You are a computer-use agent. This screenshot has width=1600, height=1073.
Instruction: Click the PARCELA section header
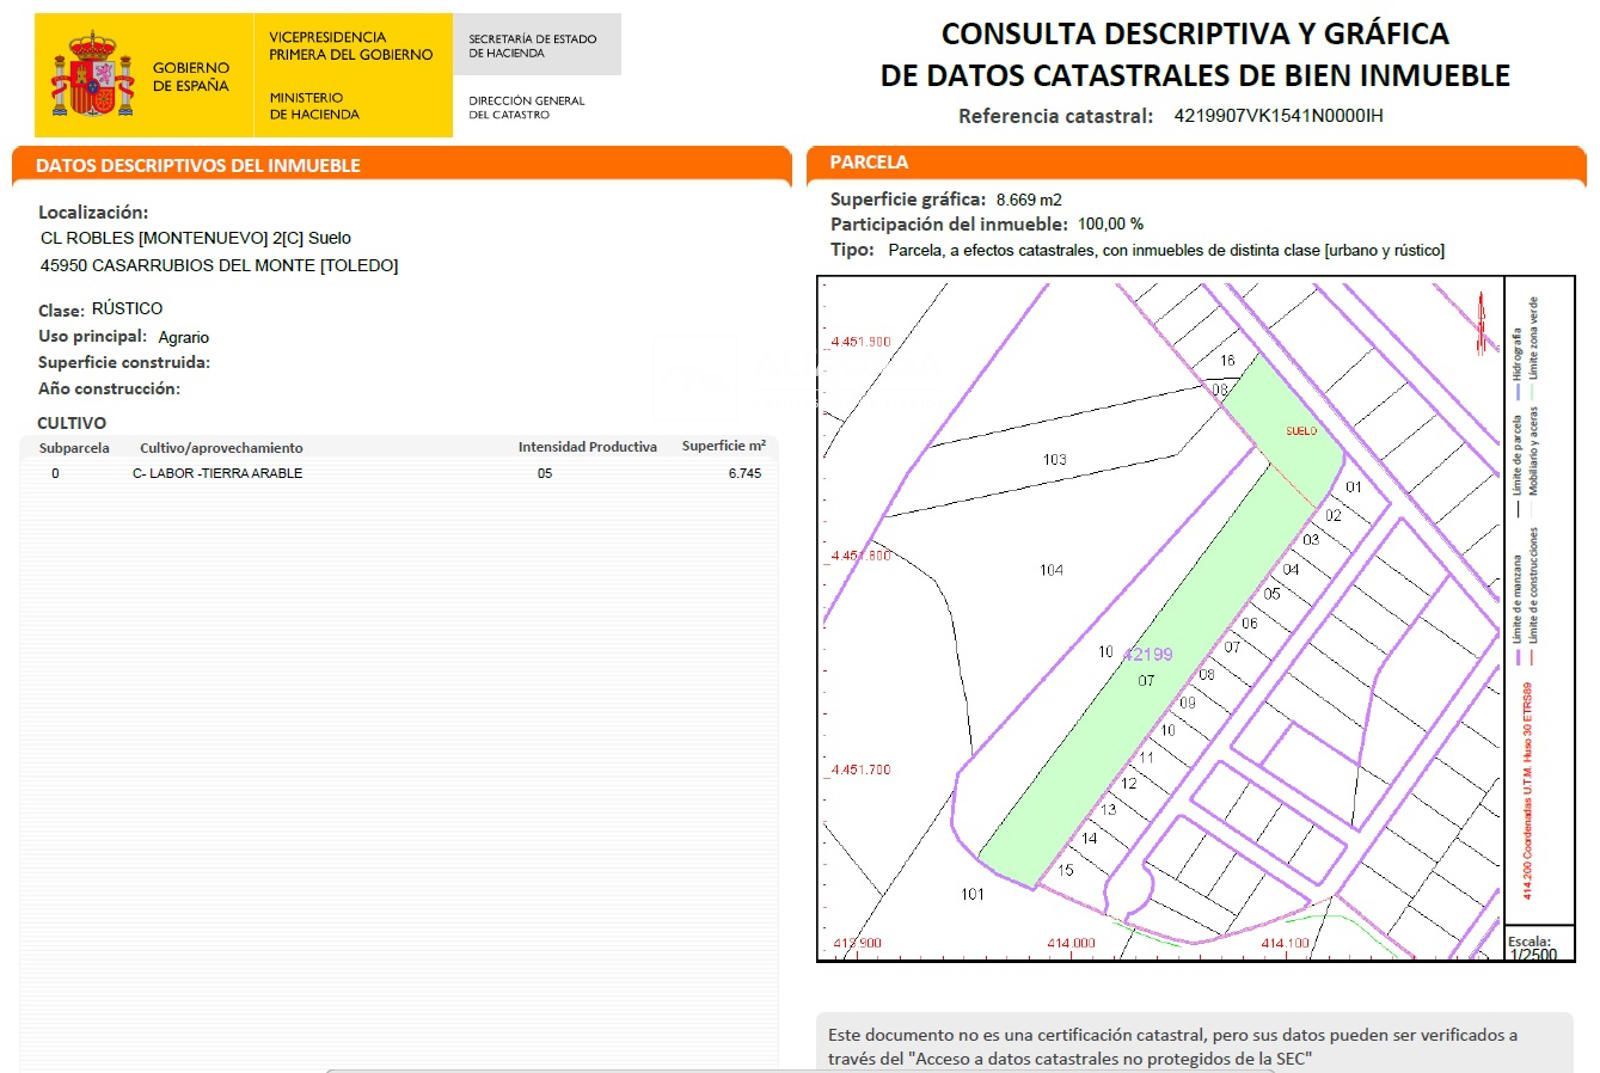pos(869,162)
